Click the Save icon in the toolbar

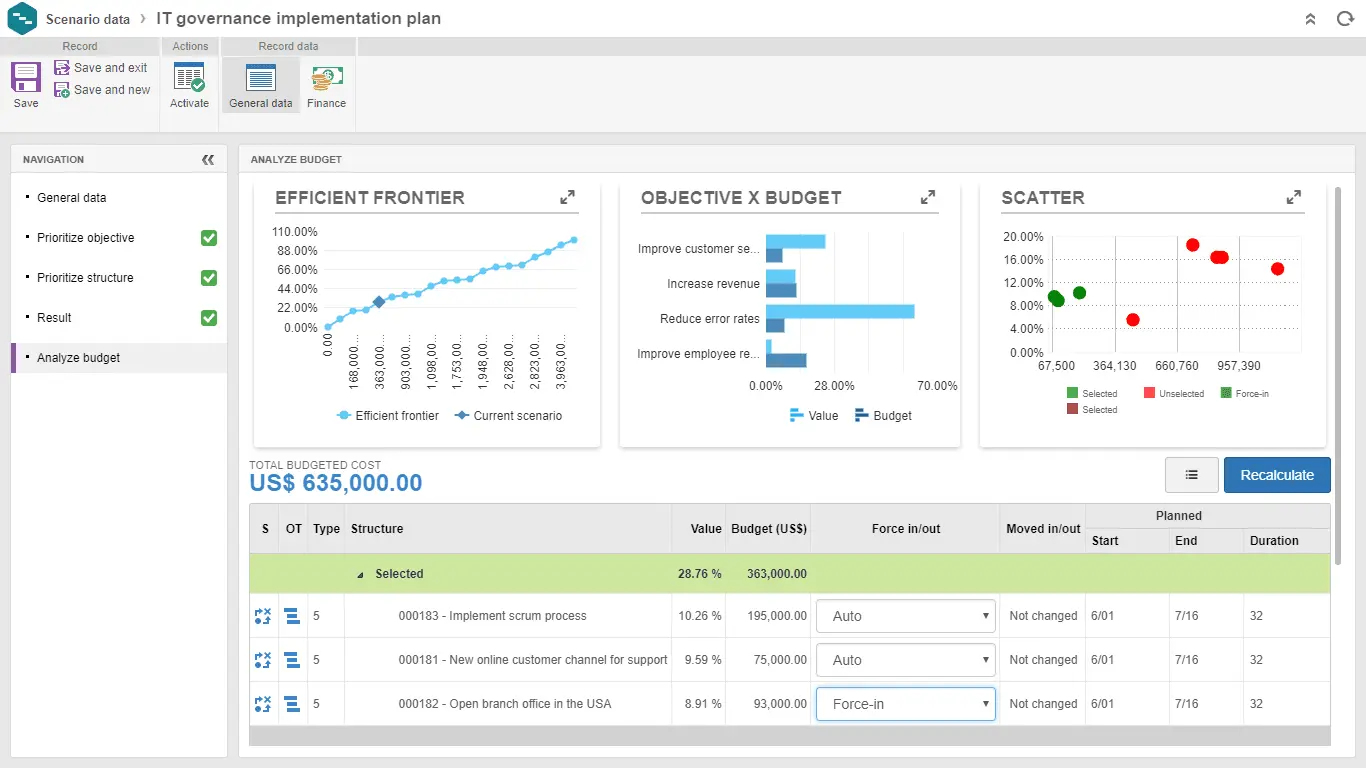tap(26, 78)
